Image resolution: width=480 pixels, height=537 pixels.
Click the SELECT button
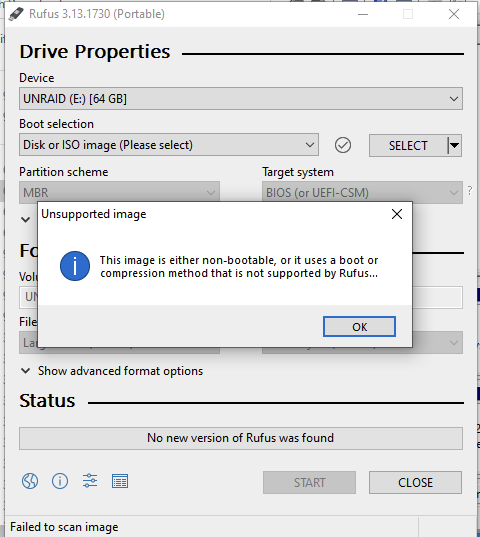point(408,146)
